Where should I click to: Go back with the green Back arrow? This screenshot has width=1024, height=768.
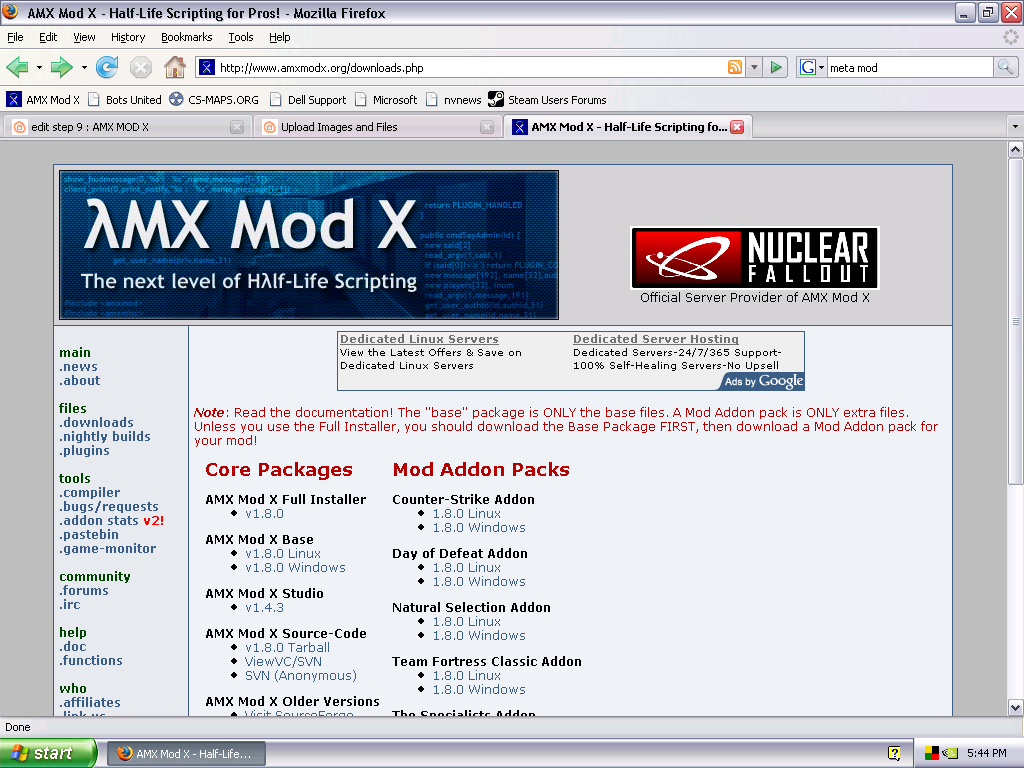click(x=18, y=67)
